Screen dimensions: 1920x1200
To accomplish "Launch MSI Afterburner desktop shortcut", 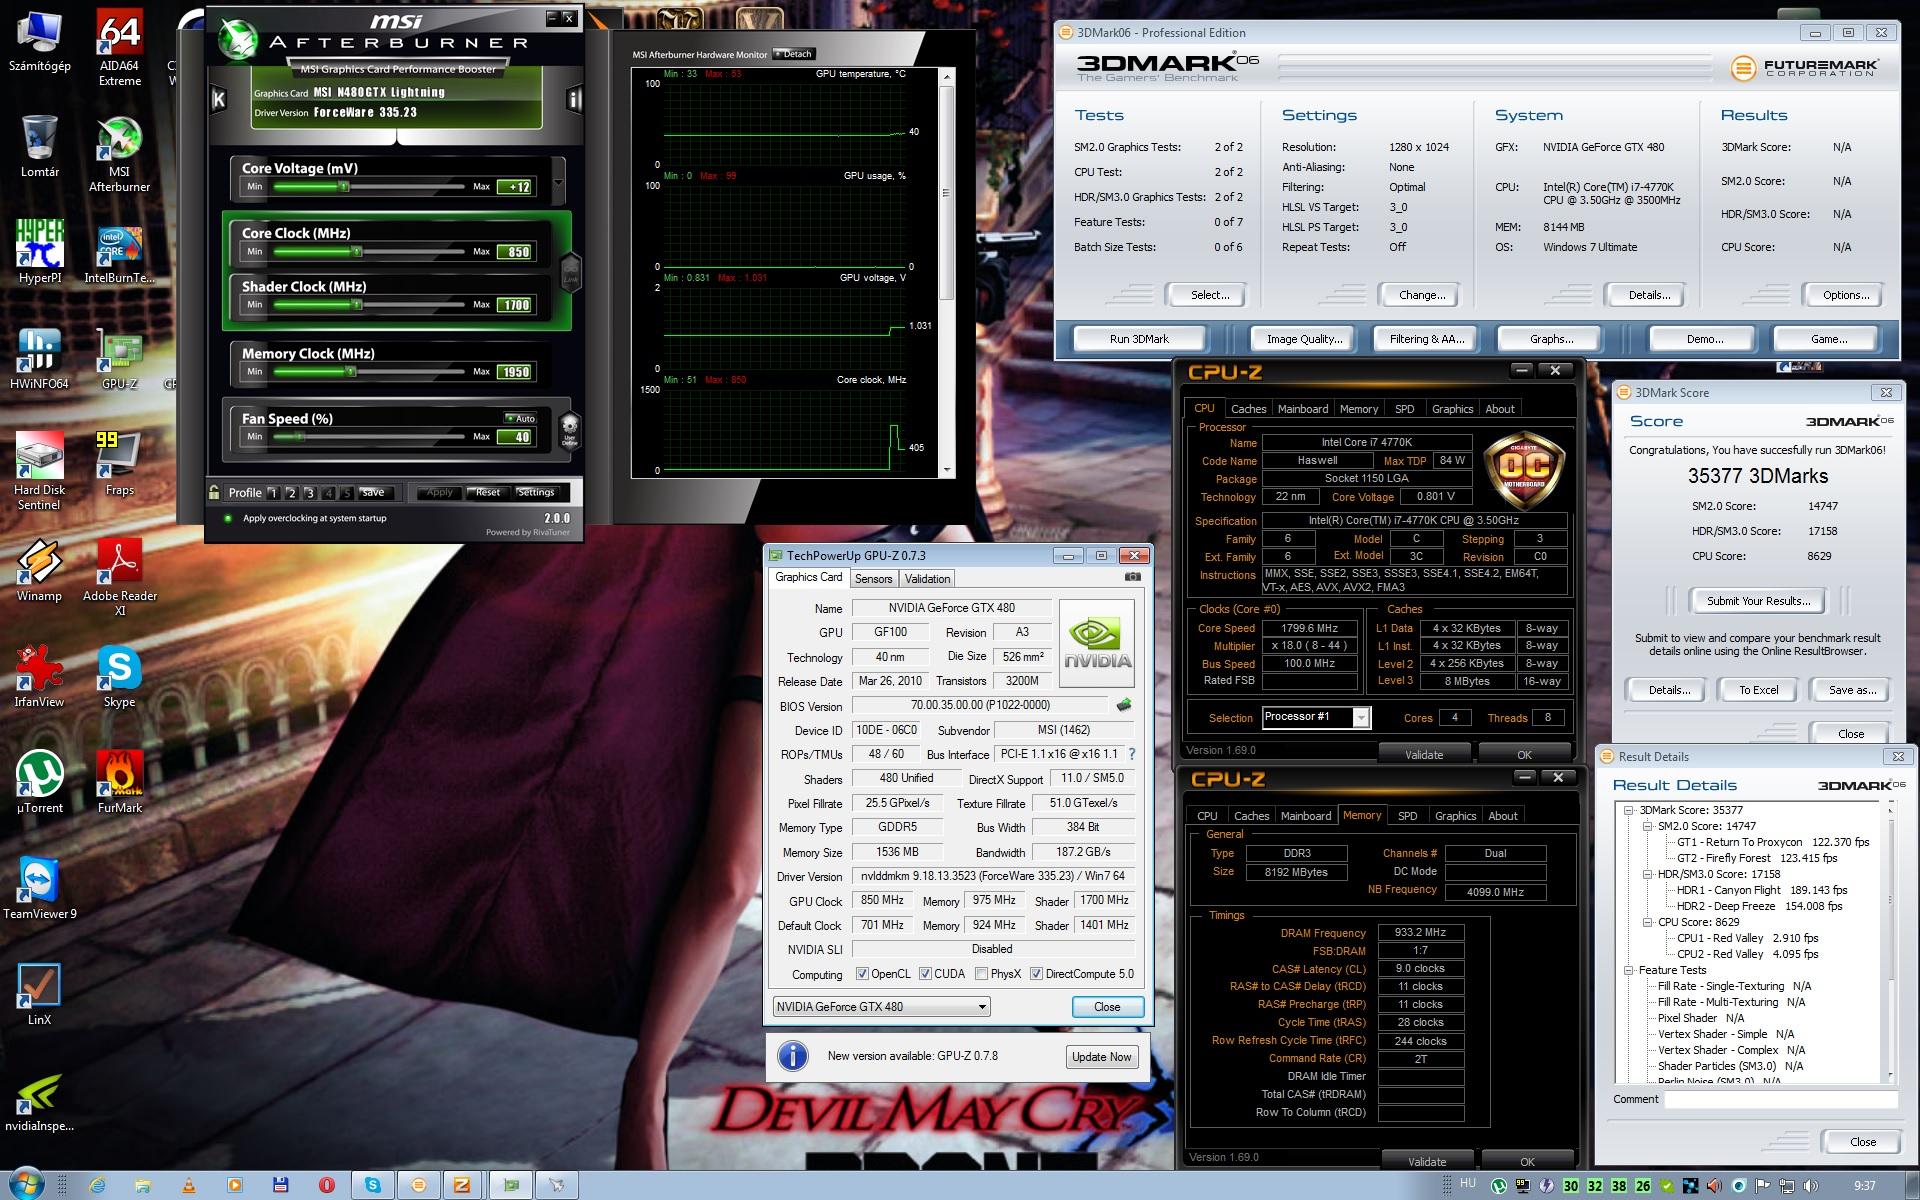I will [x=119, y=155].
